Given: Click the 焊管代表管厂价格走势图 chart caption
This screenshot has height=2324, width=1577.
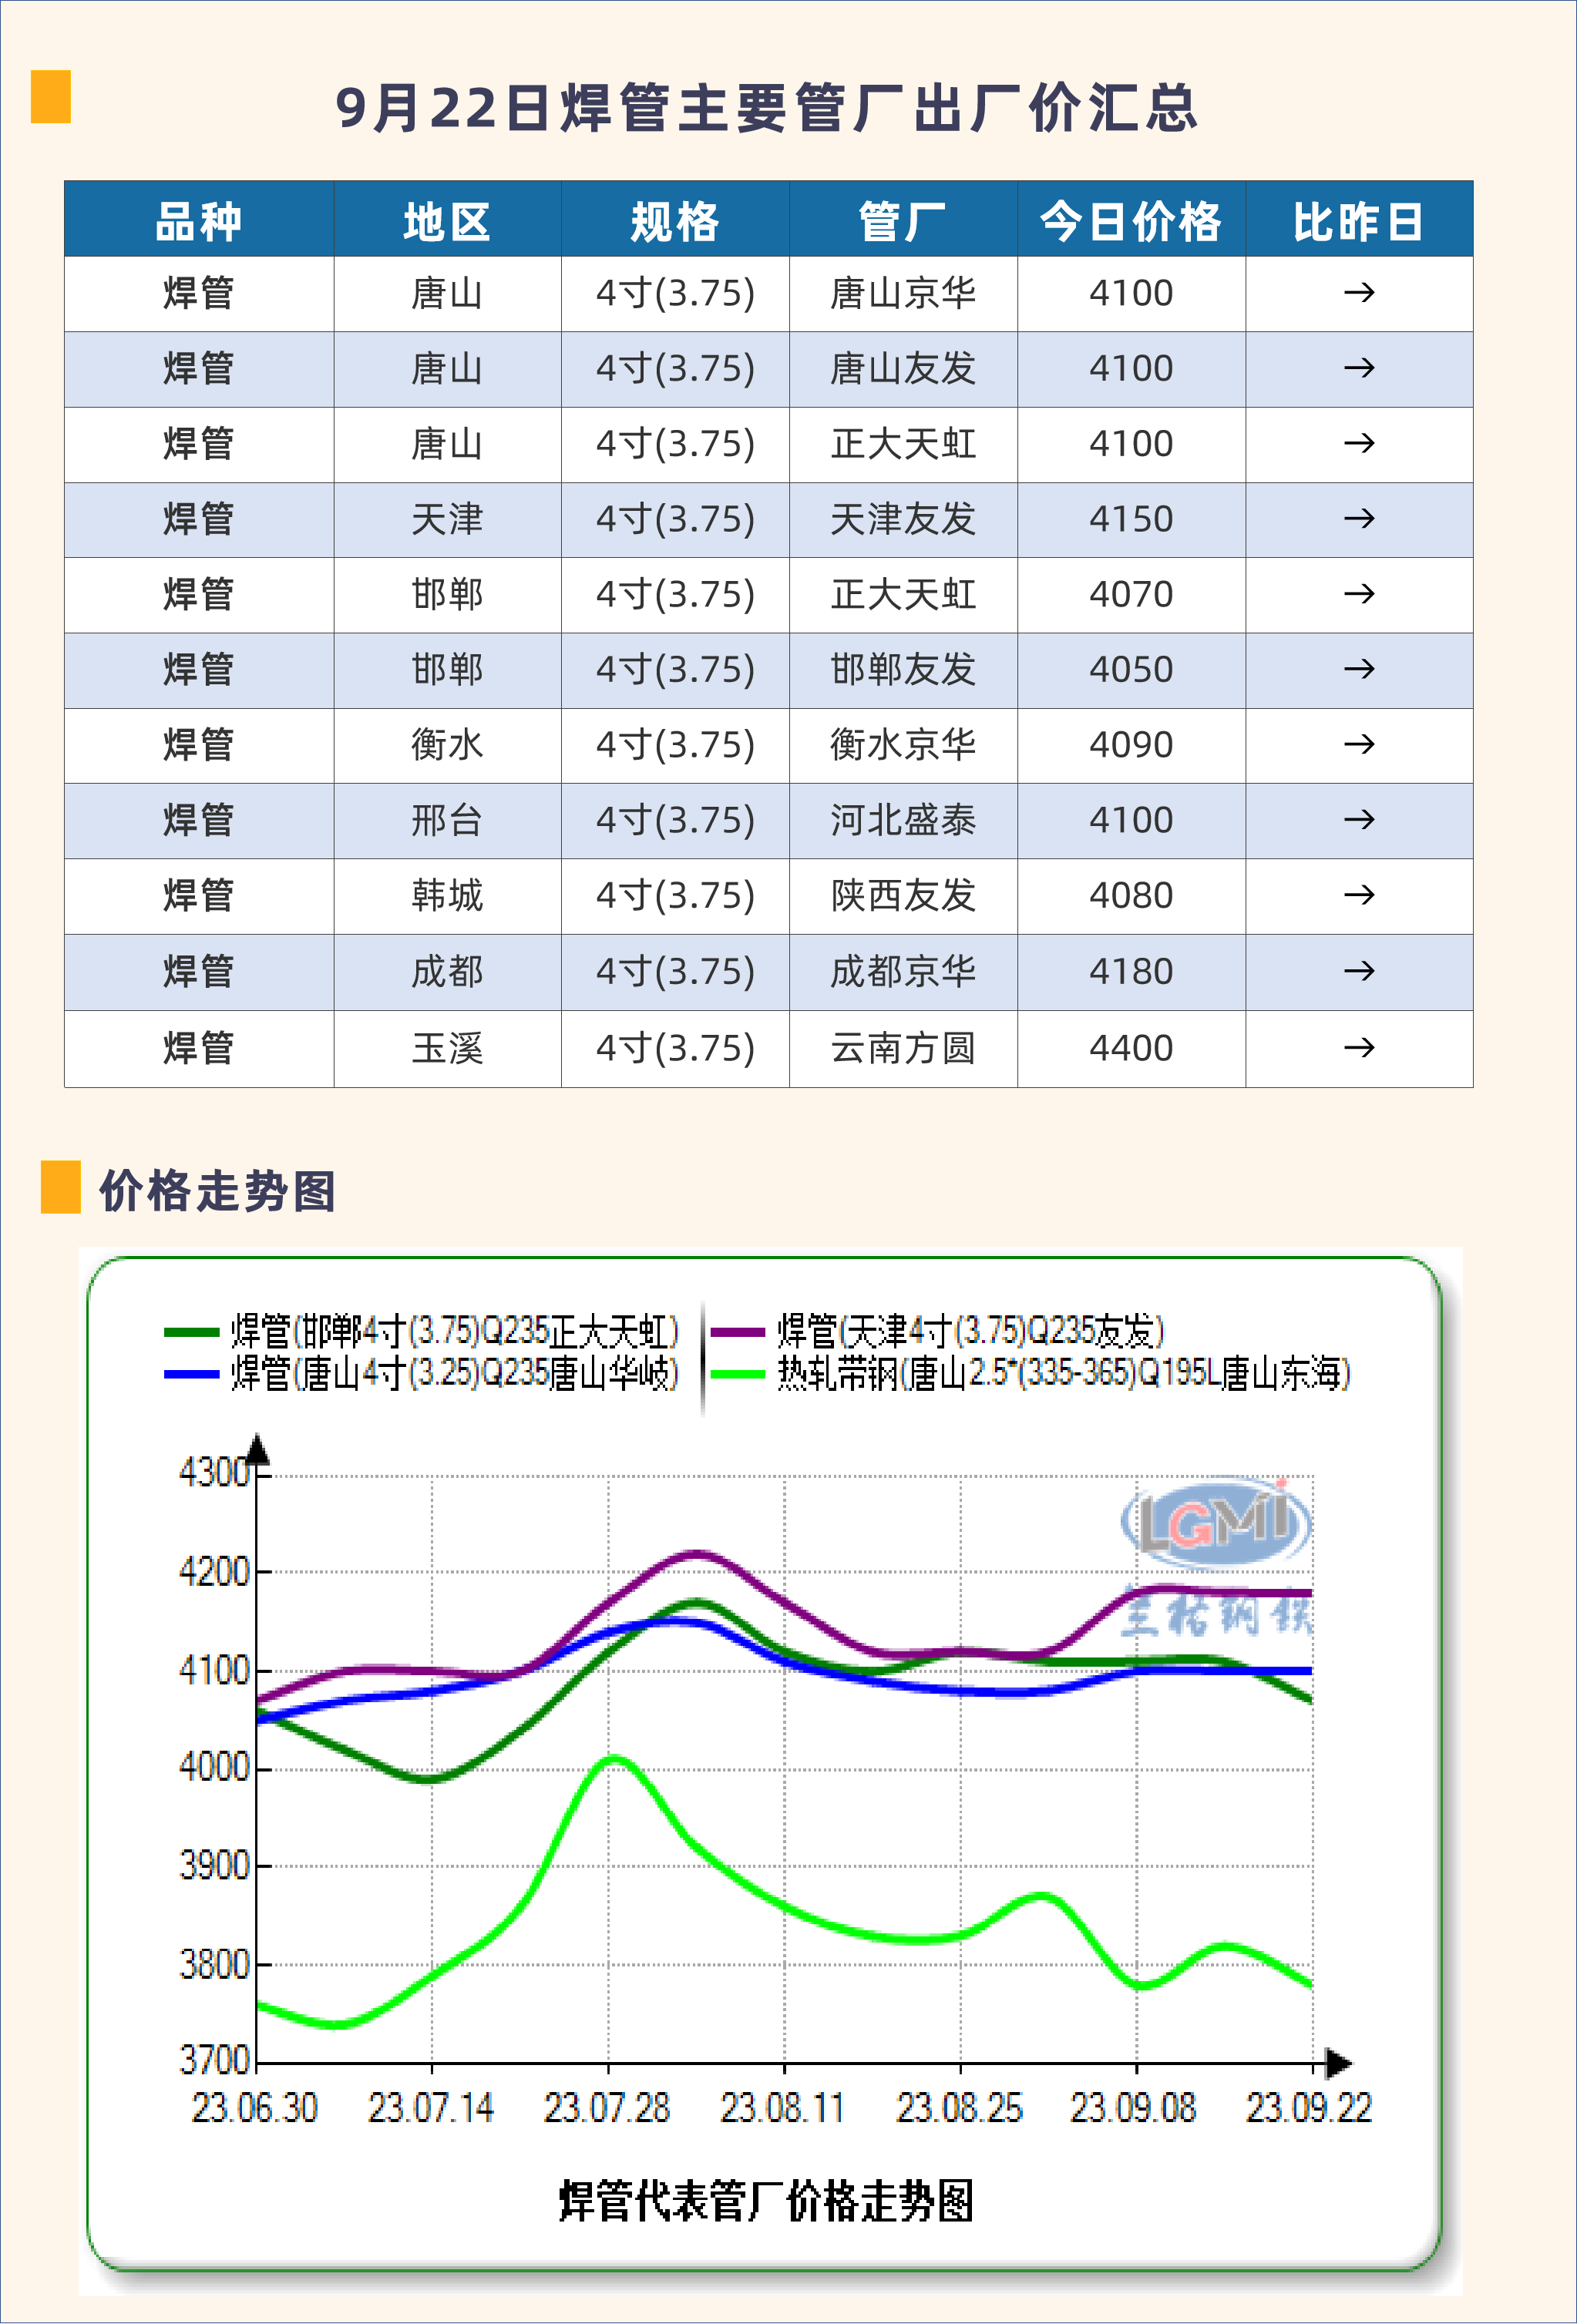Looking at the screenshot, I should coord(765,2201).
